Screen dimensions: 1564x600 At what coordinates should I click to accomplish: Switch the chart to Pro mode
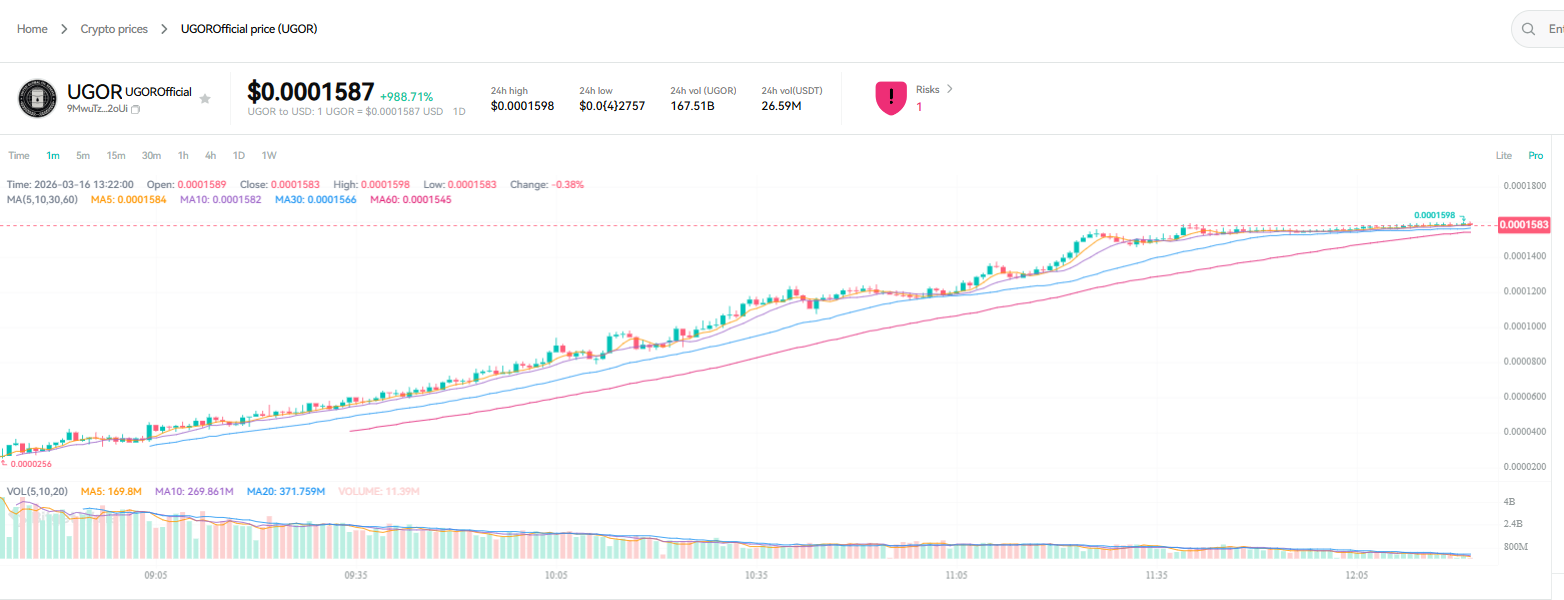pyautogui.click(x=1536, y=155)
